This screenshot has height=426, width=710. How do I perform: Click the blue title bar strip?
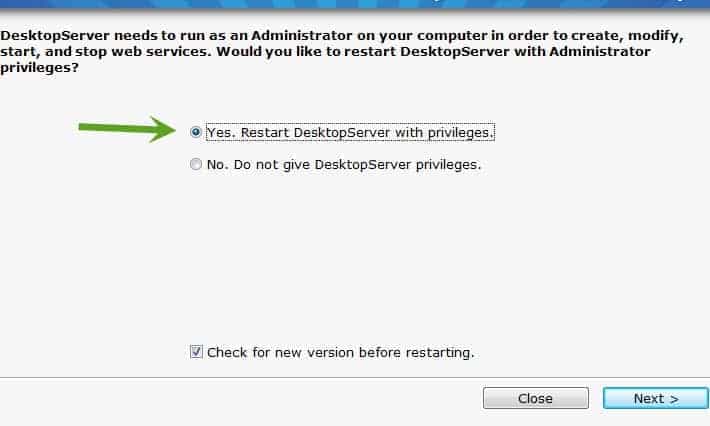point(355,4)
